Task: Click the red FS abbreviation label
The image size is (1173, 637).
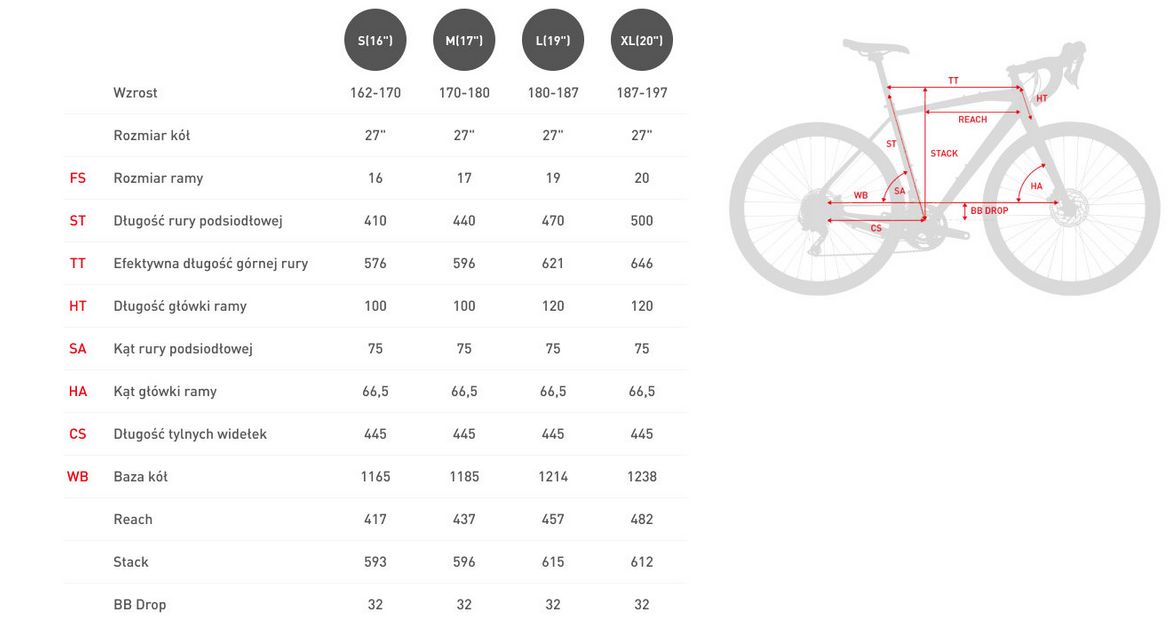Action: [x=78, y=178]
